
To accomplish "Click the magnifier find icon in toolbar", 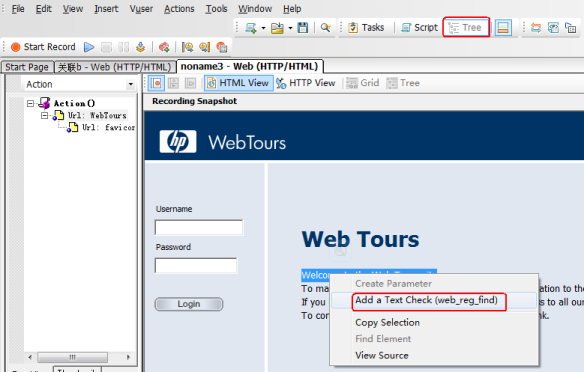I will 326,28.
